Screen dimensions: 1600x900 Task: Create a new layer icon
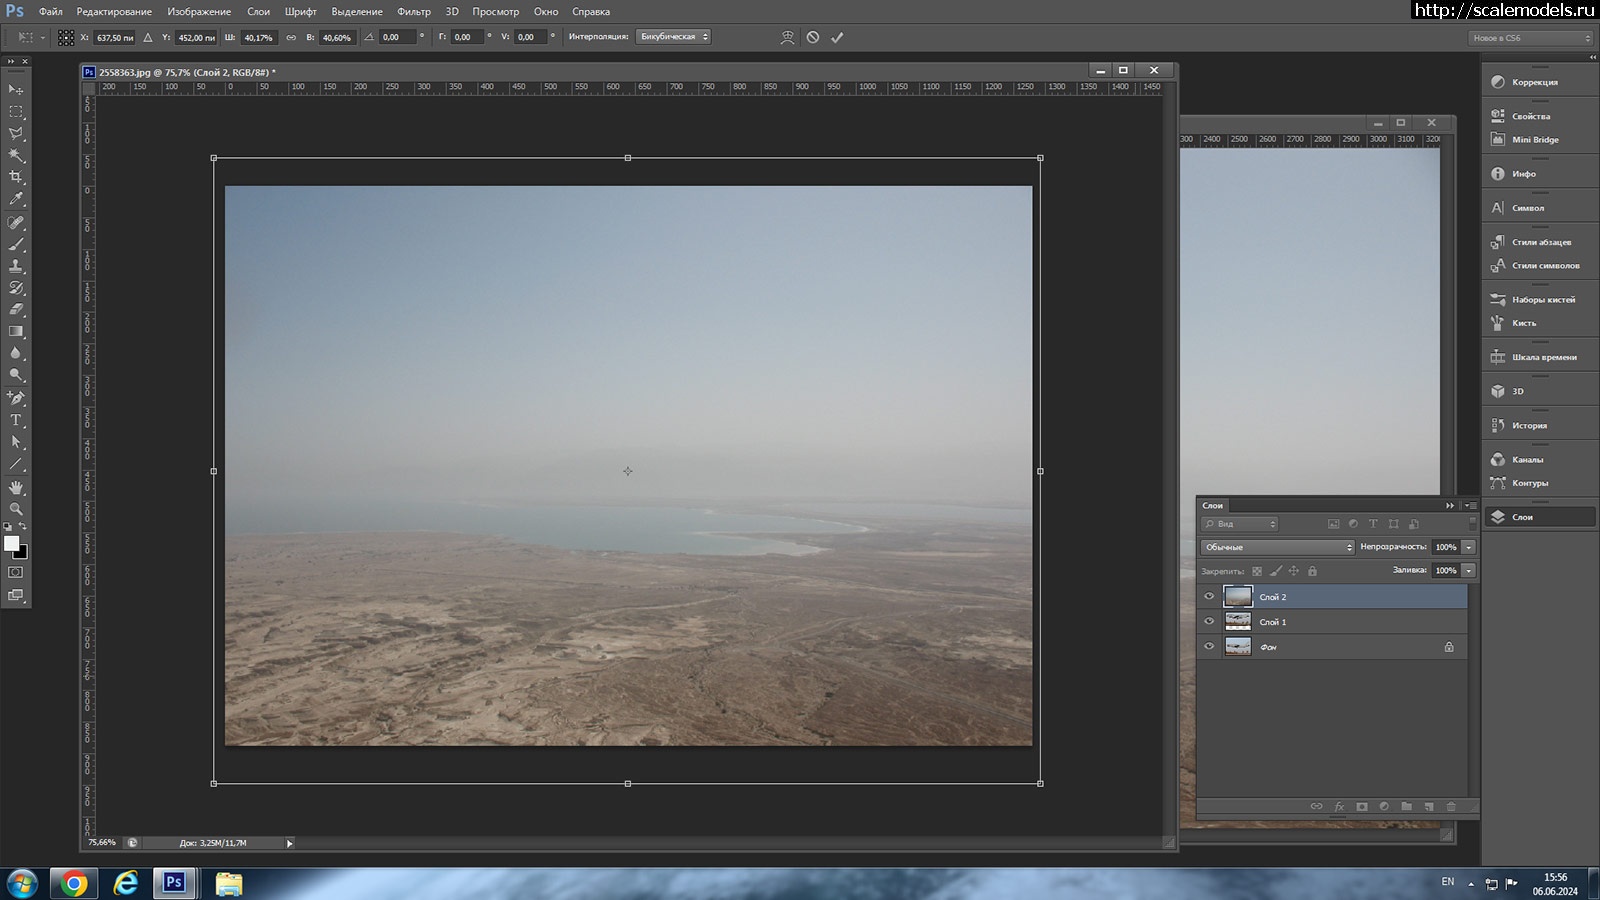tap(1429, 806)
